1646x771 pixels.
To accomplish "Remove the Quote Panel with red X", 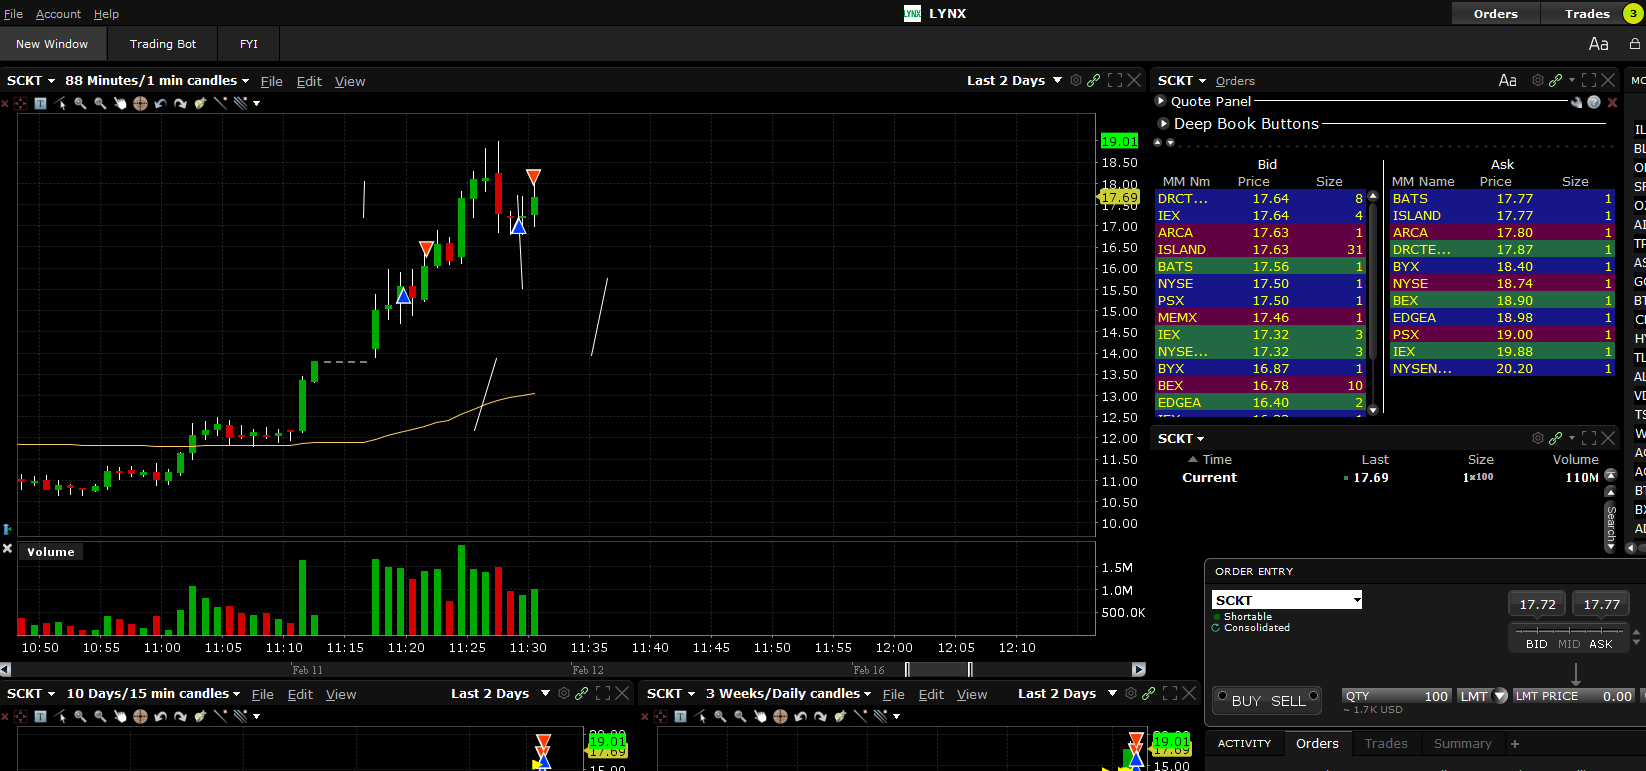I will [x=1612, y=102].
